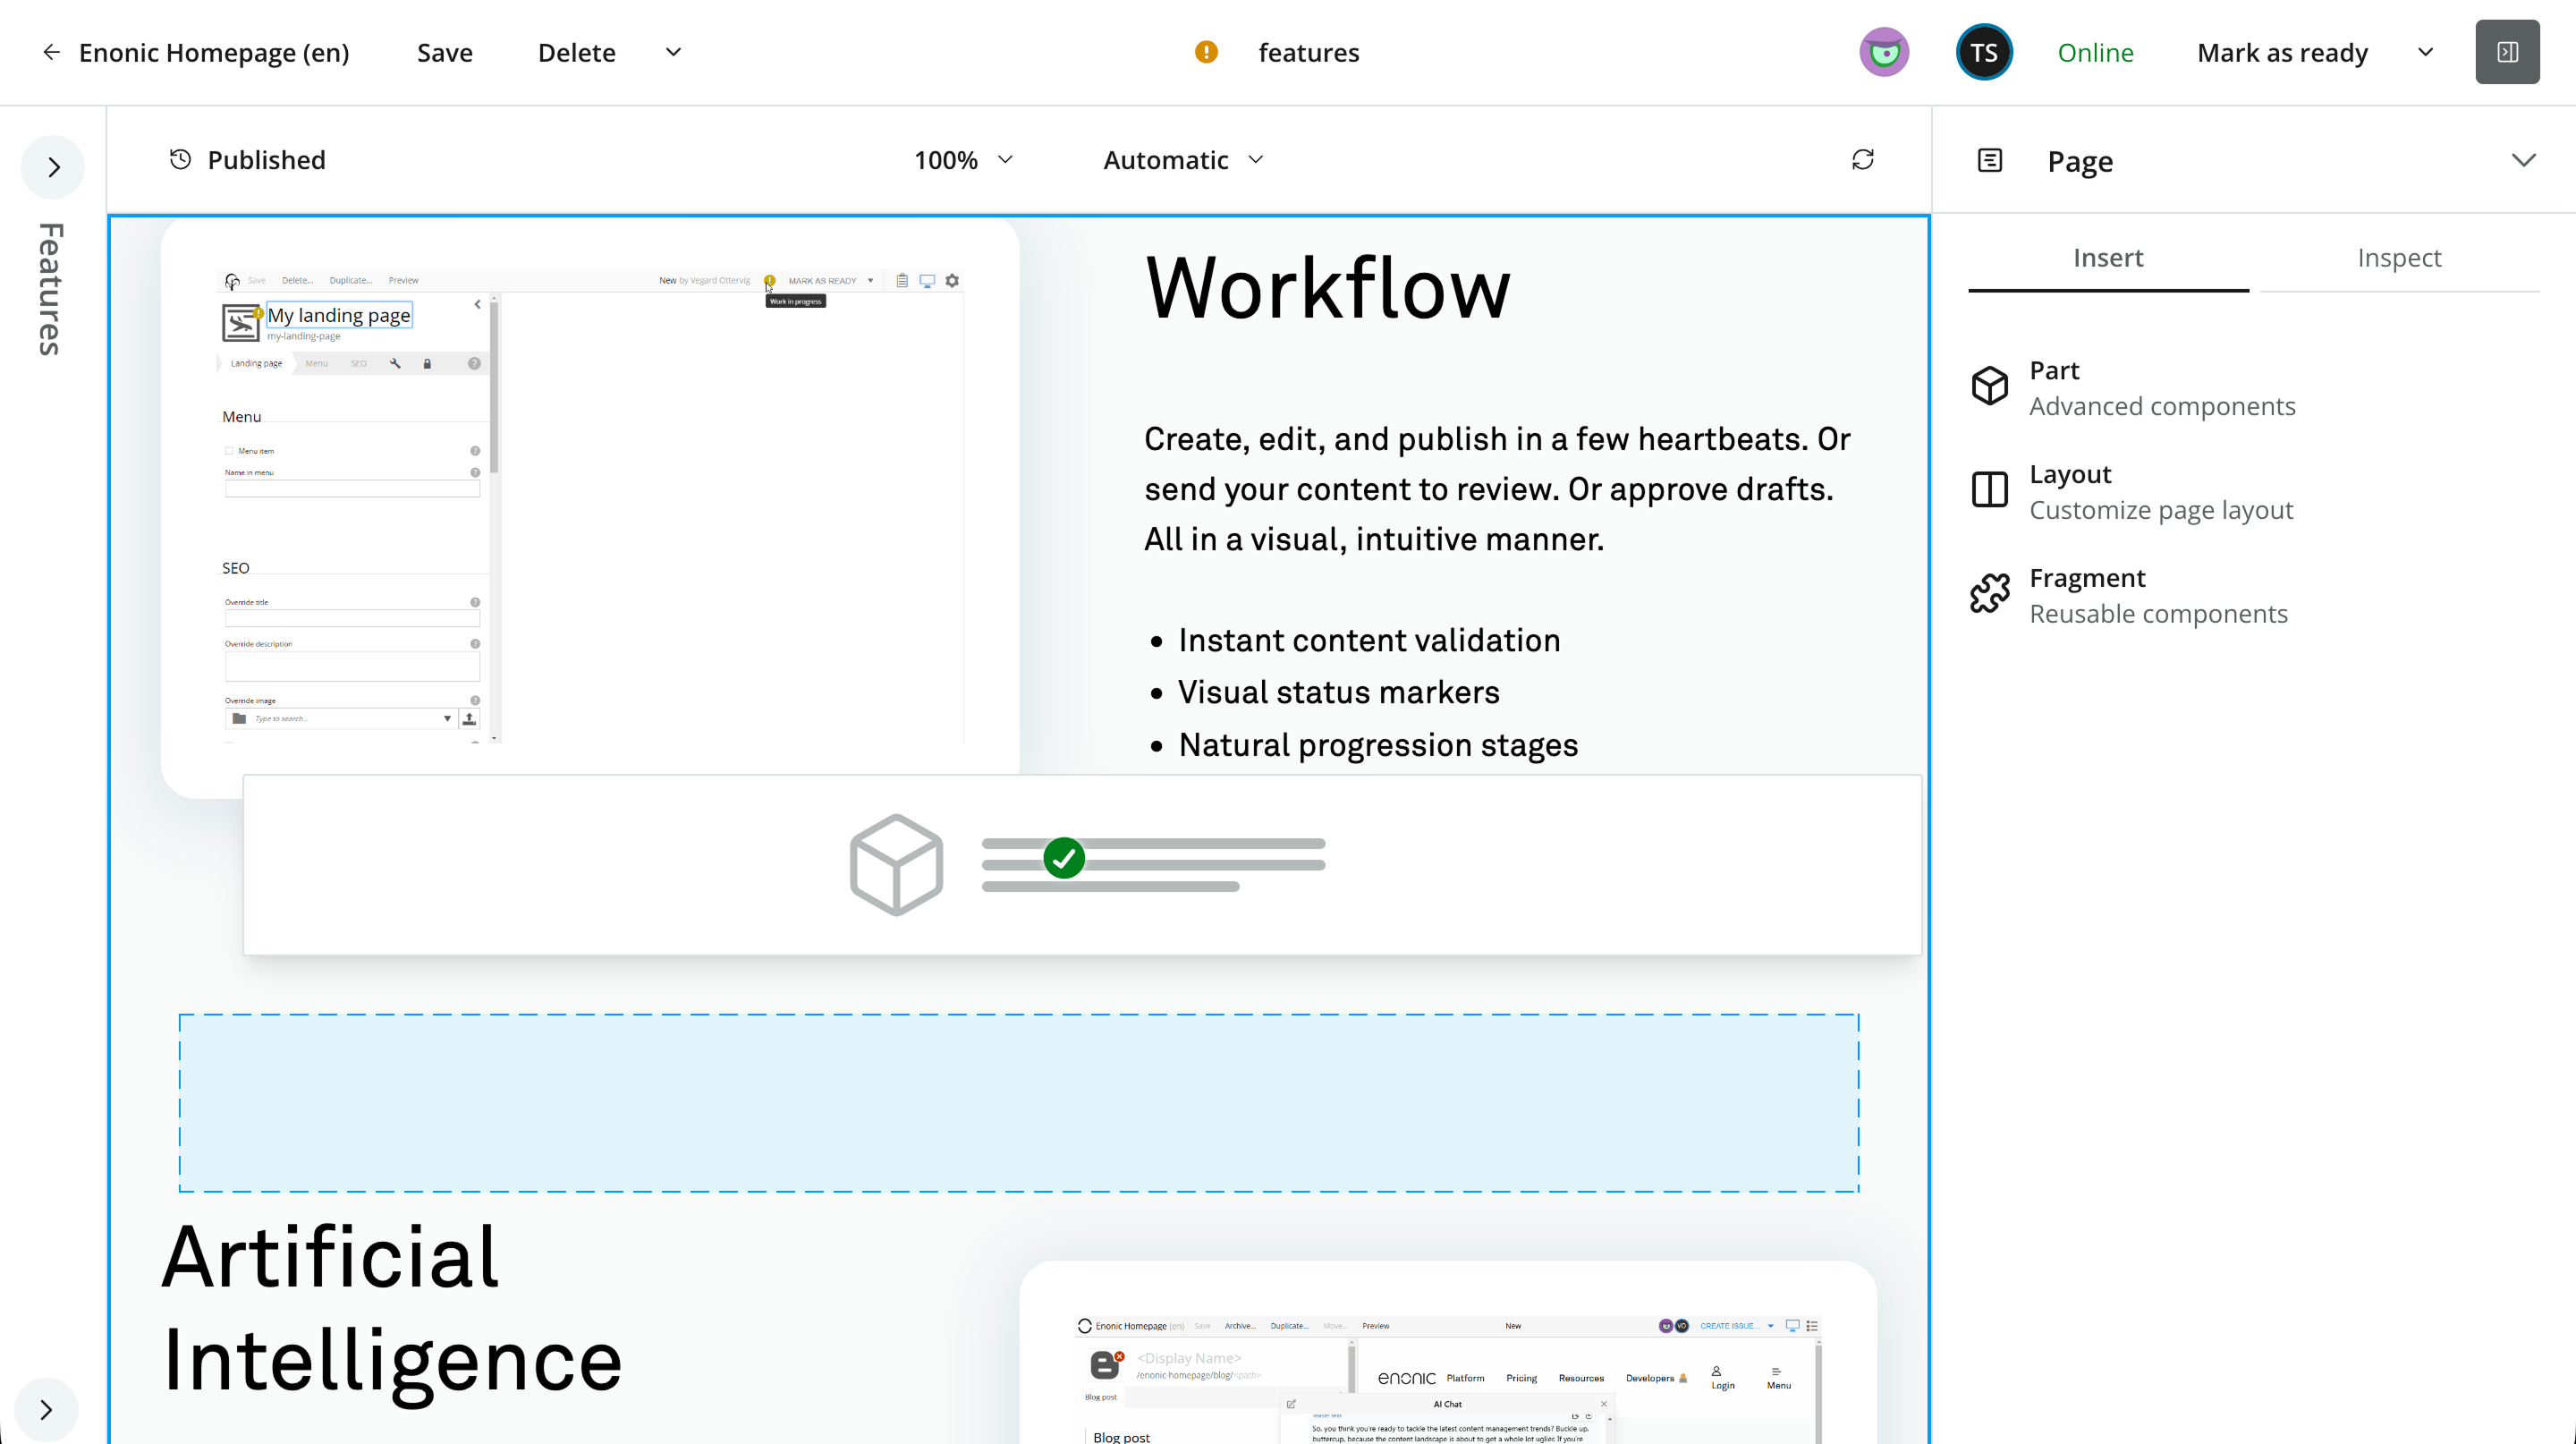Click the Online status link

(2095, 52)
